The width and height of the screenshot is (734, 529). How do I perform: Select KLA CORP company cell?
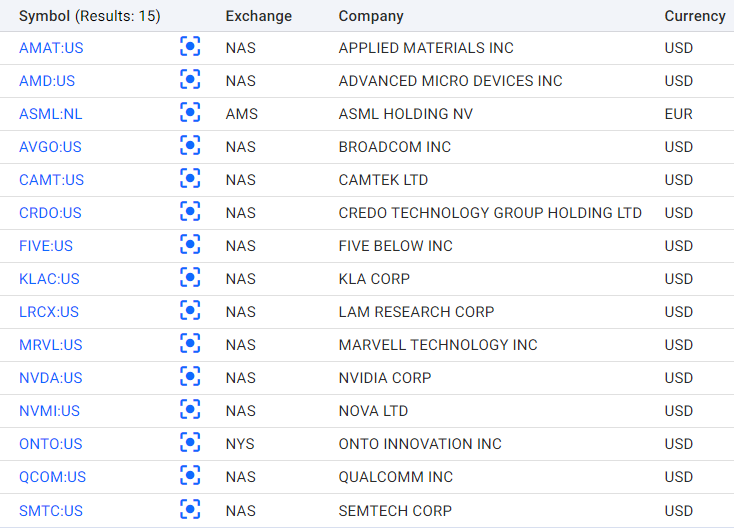[374, 279]
